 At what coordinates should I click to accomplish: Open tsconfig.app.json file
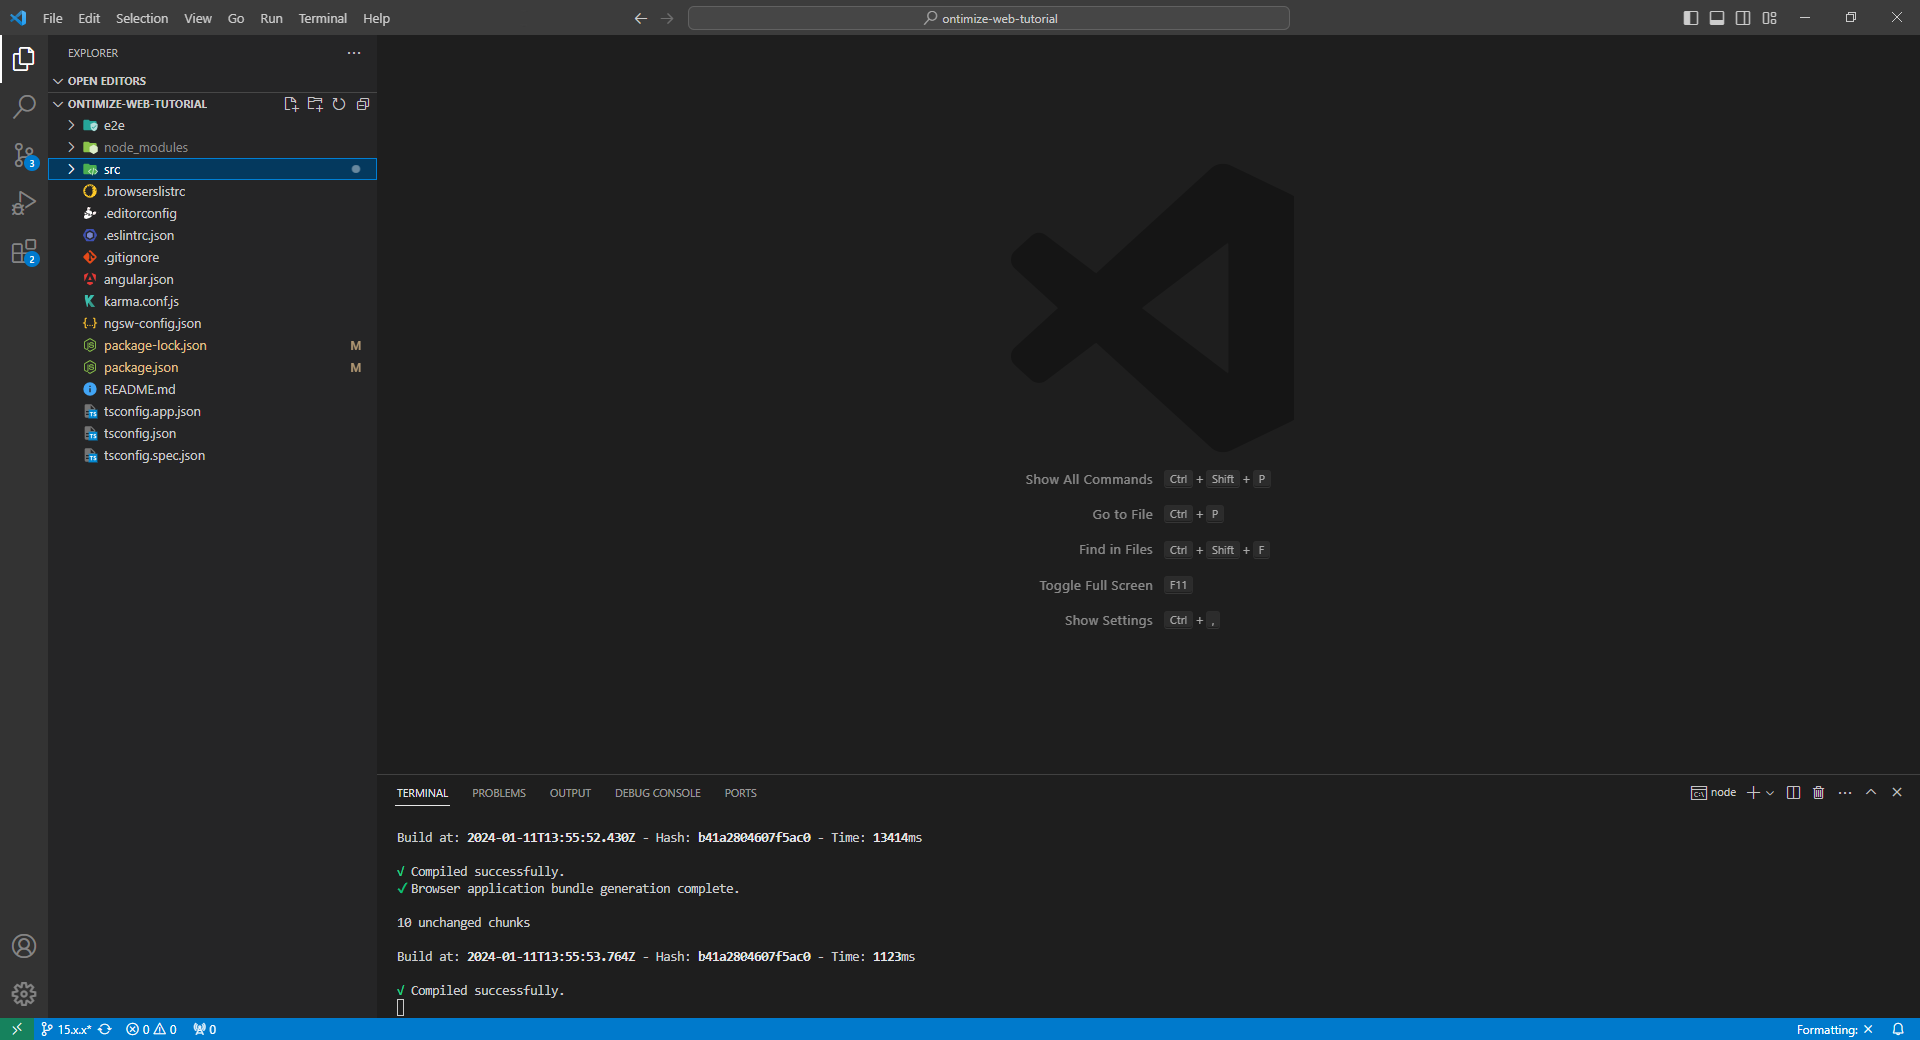coord(213,412)
